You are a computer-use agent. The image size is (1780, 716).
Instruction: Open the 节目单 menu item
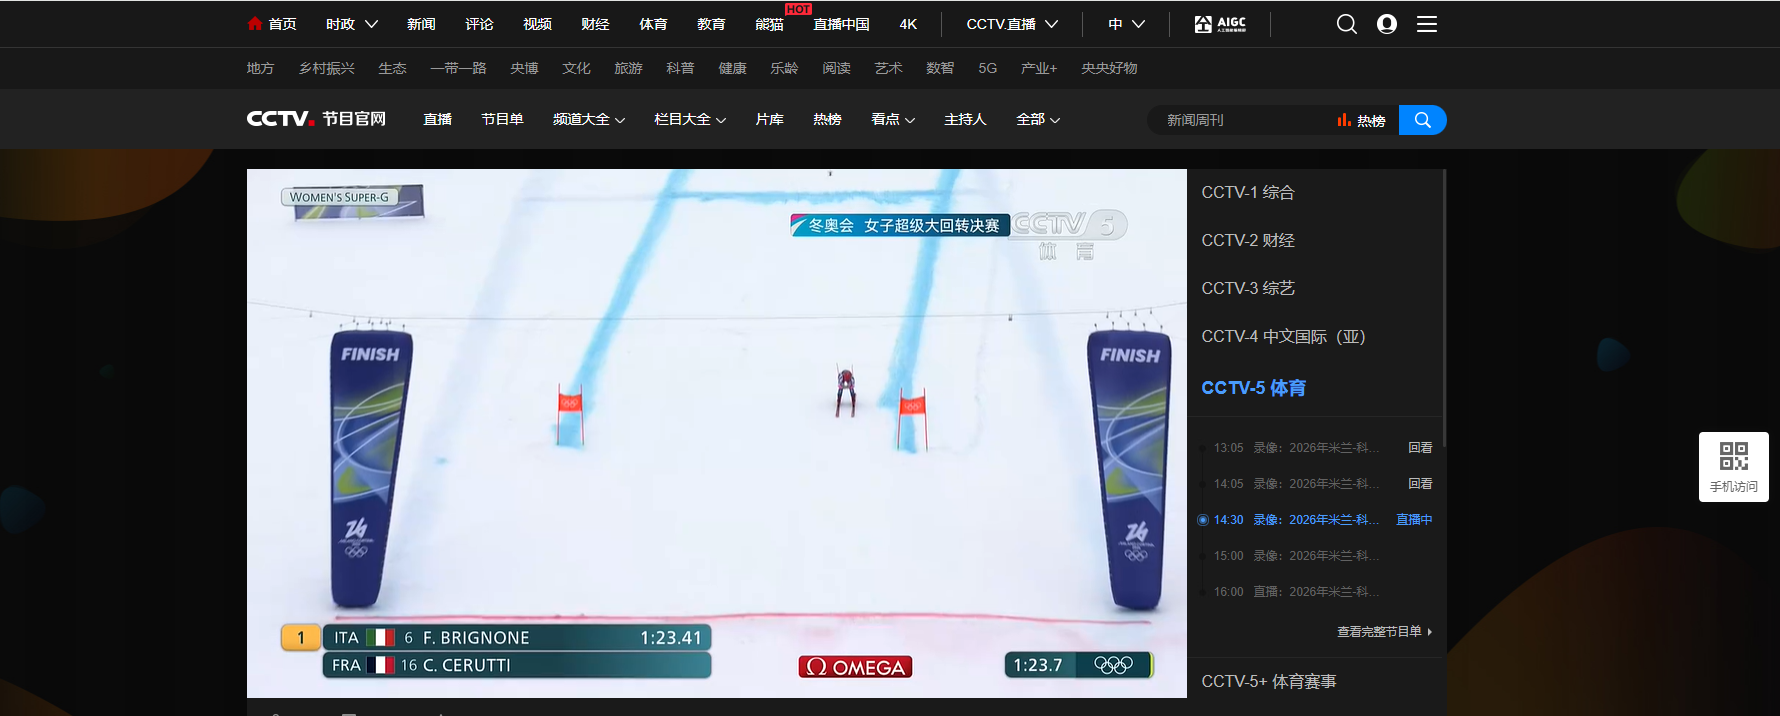pos(502,120)
